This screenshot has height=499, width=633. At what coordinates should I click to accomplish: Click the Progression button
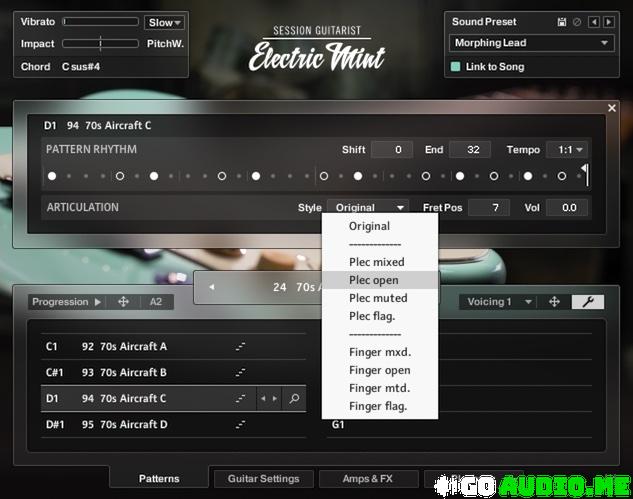66,302
